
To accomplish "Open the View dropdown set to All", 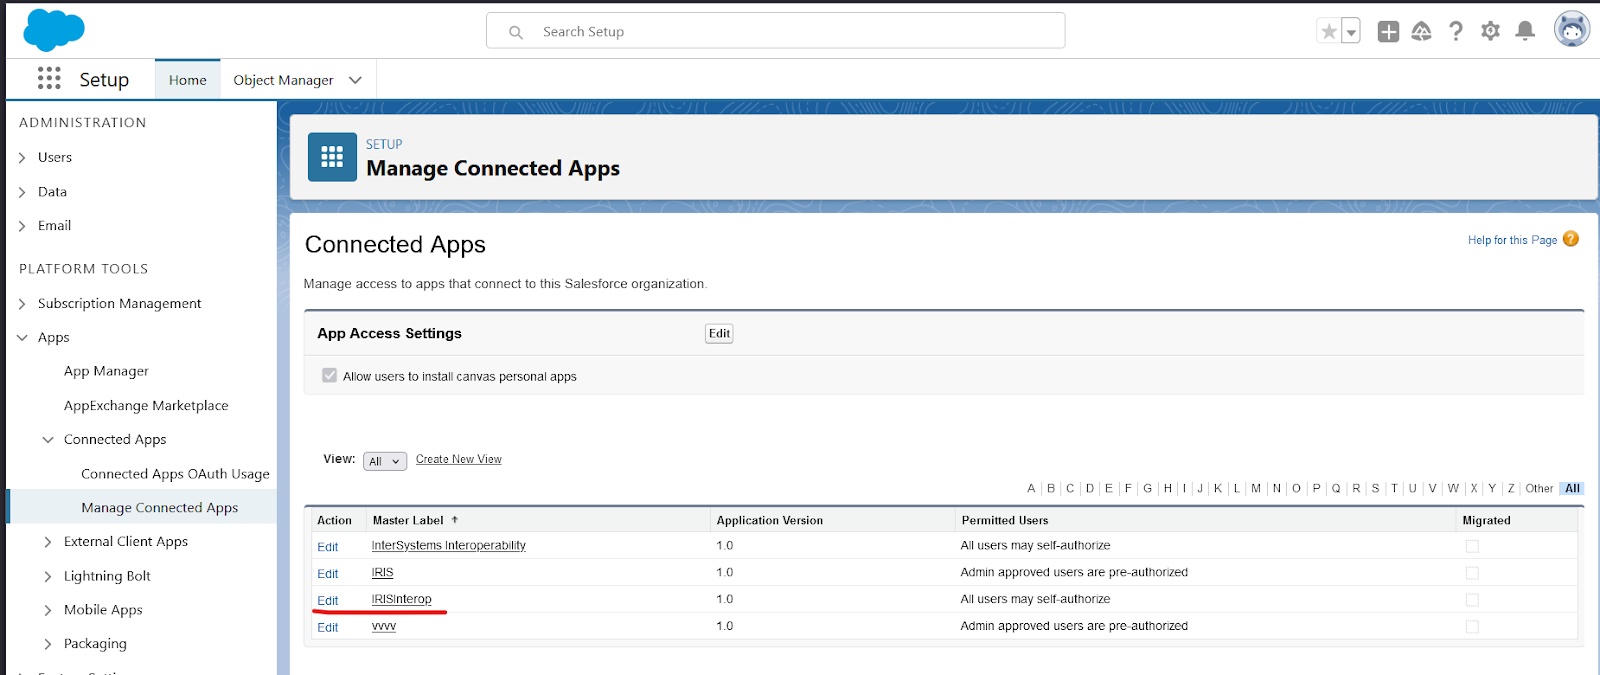I will 385,461.
